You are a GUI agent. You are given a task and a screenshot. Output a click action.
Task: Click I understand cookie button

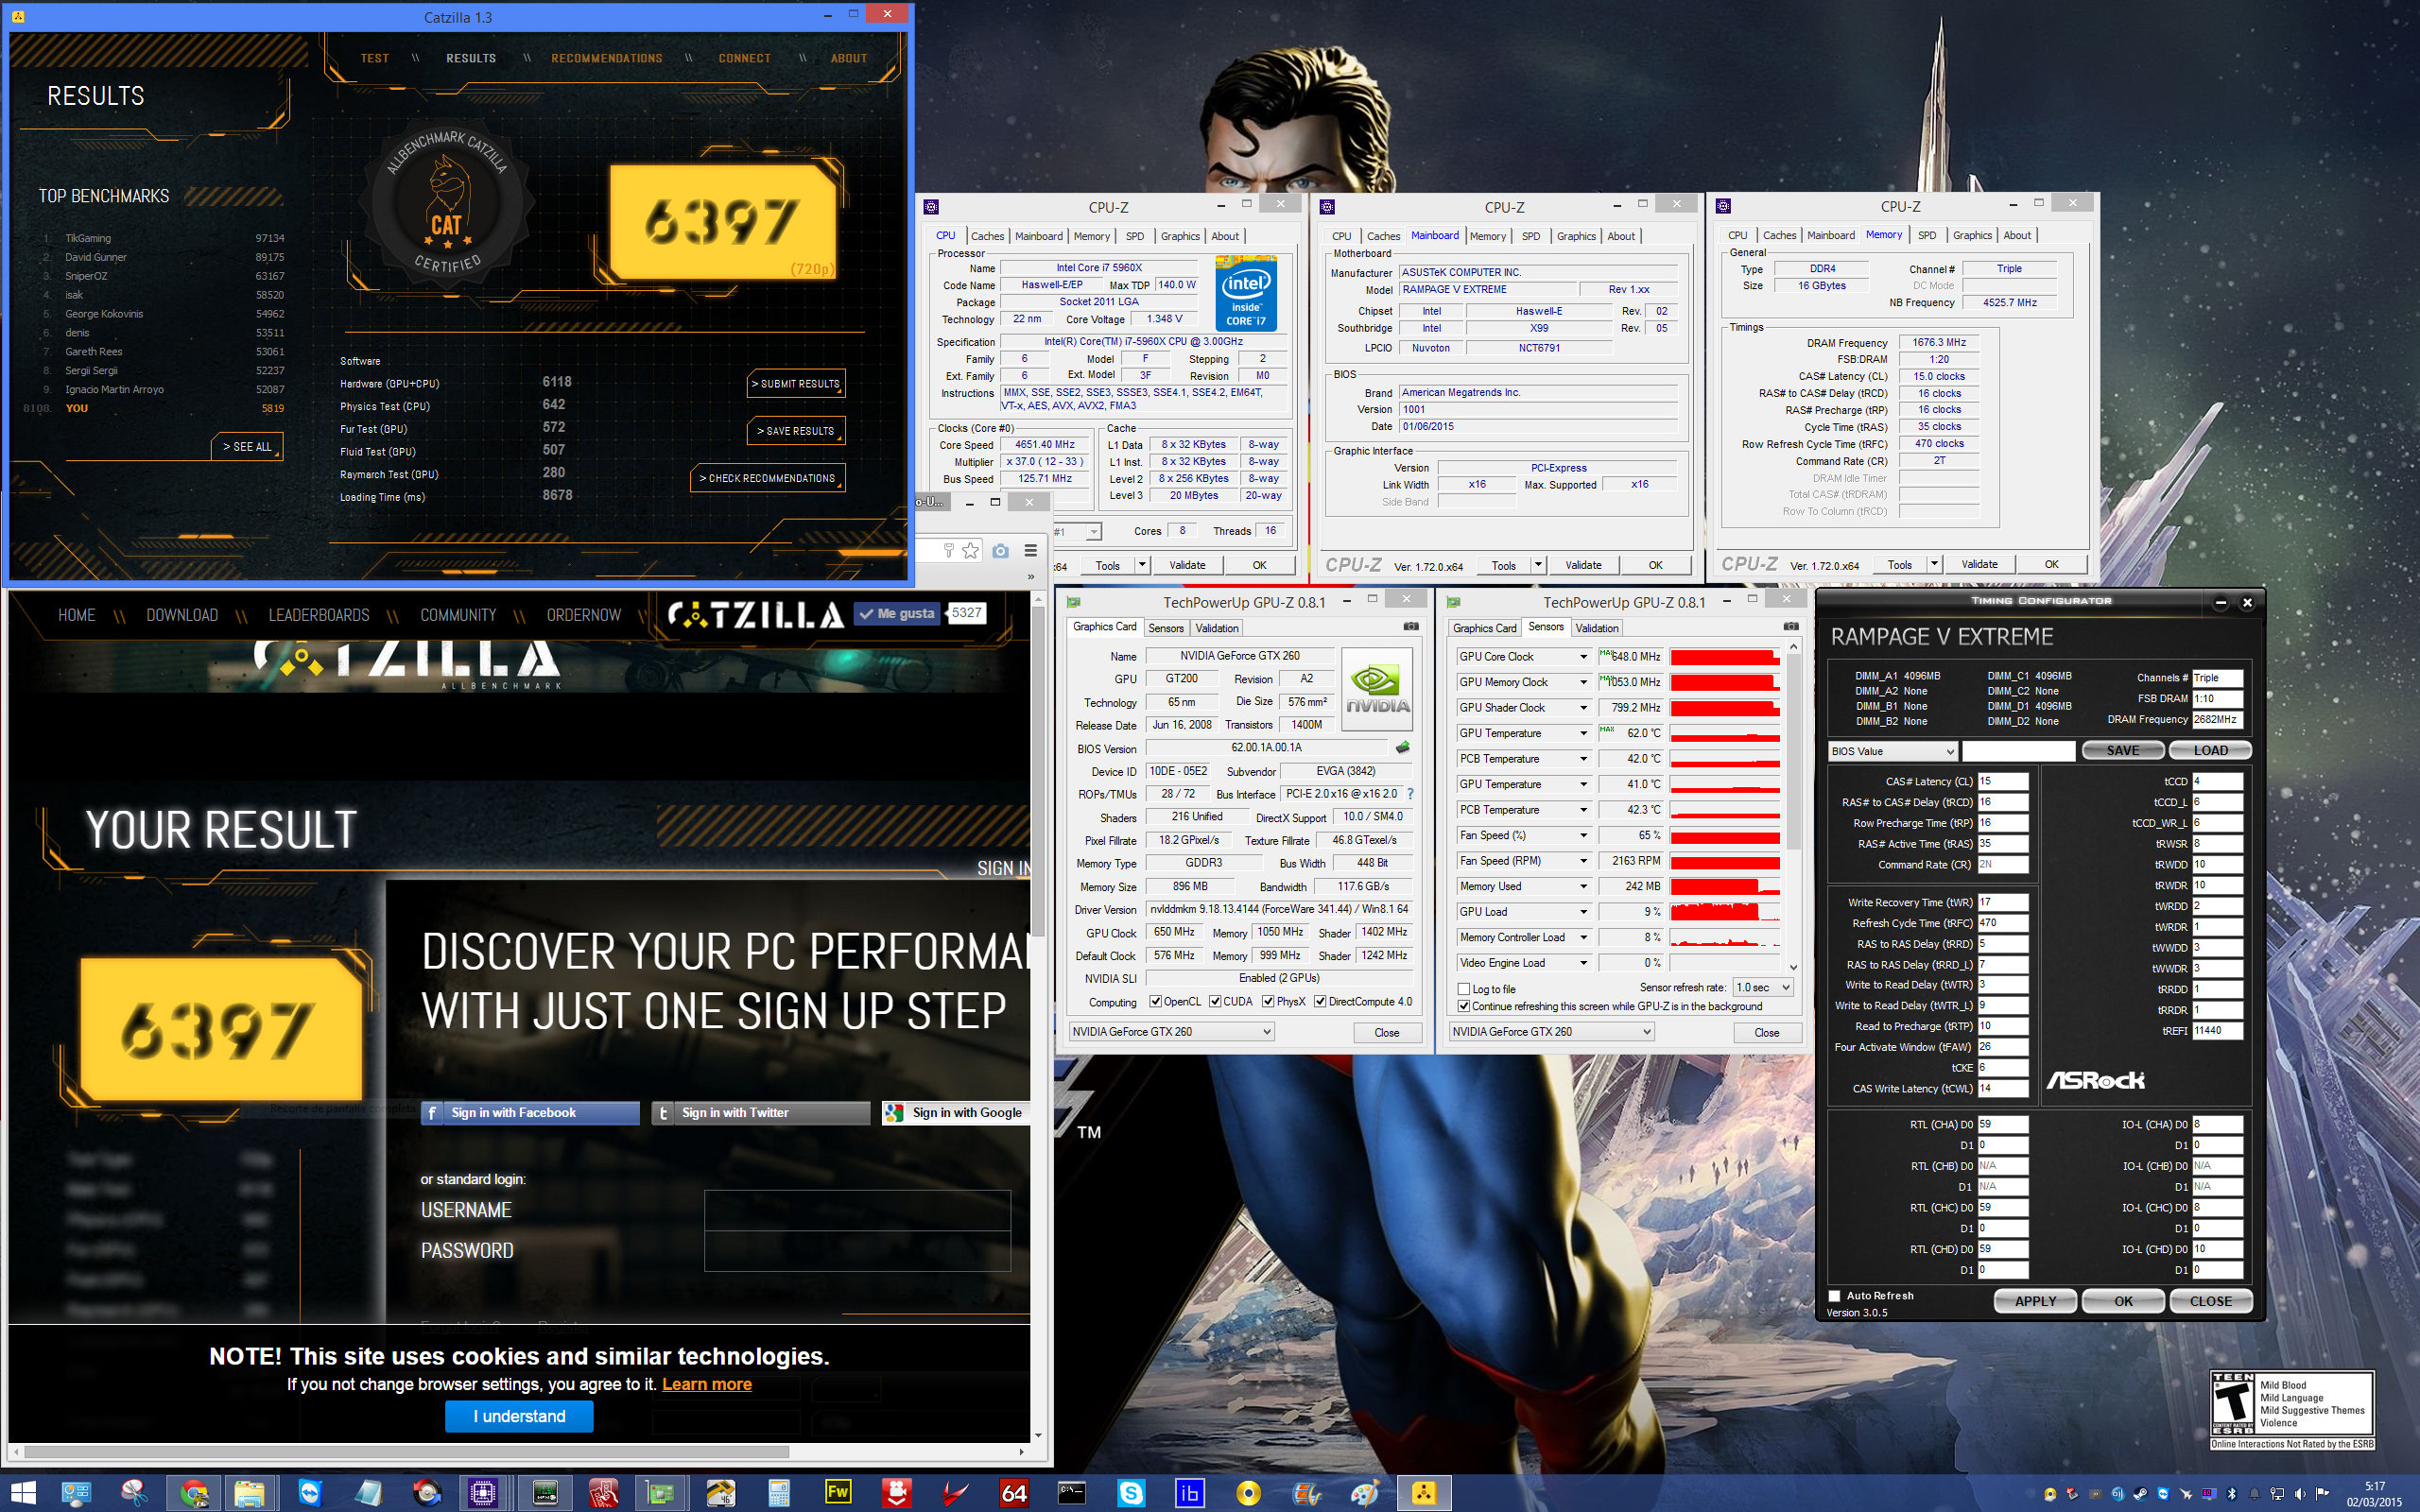click(519, 1417)
